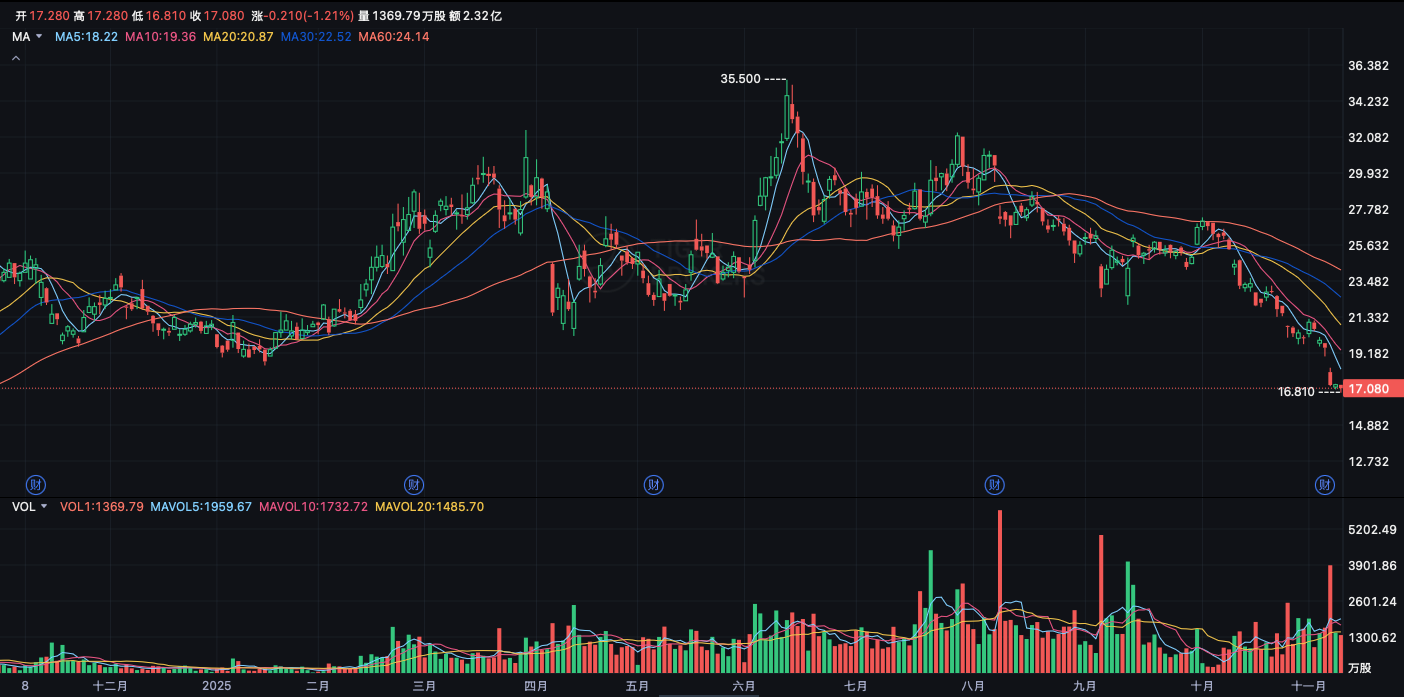Toggle the MA10 moving average label
1404x697 pixels.
(161, 37)
